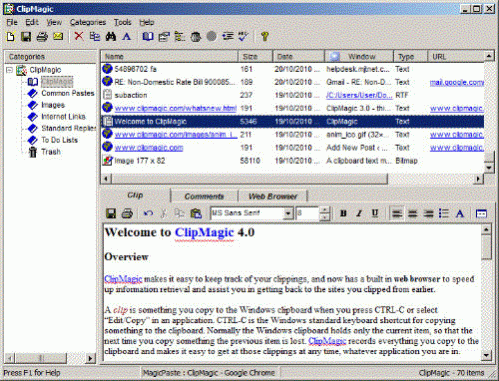Open the mail.google.com URL link

(x=457, y=82)
